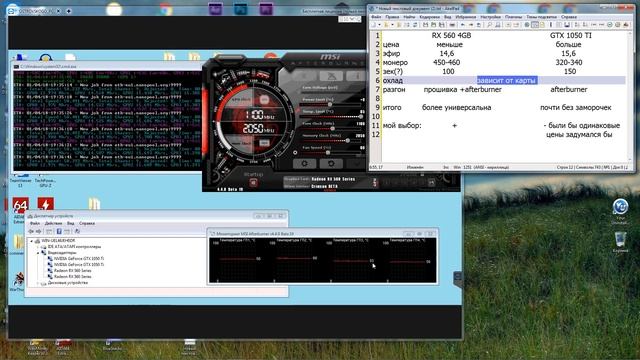Click the text 'почти без заморочек' in AkelPad

(x=576, y=108)
